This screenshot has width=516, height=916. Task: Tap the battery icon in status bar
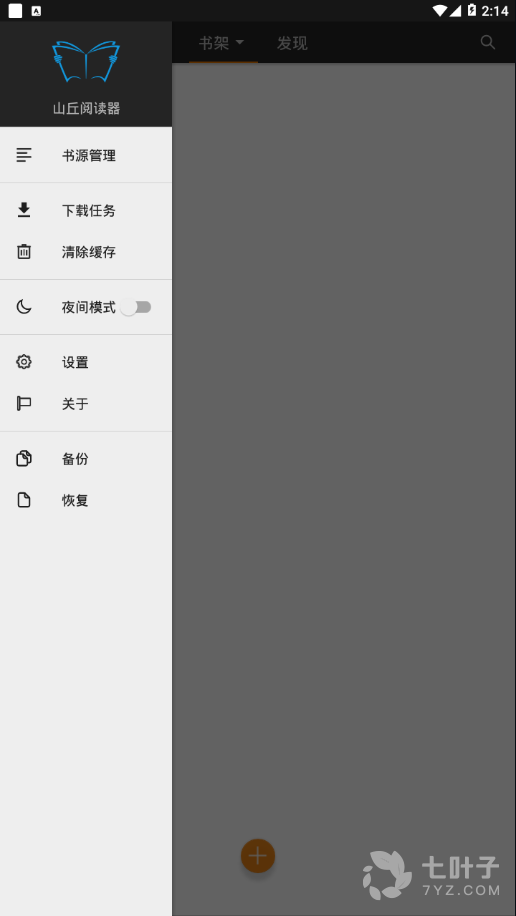pos(471,11)
